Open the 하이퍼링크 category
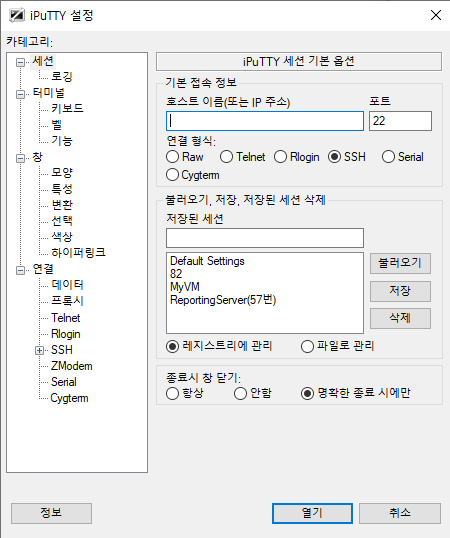The image size is (450, 538). 78,253
